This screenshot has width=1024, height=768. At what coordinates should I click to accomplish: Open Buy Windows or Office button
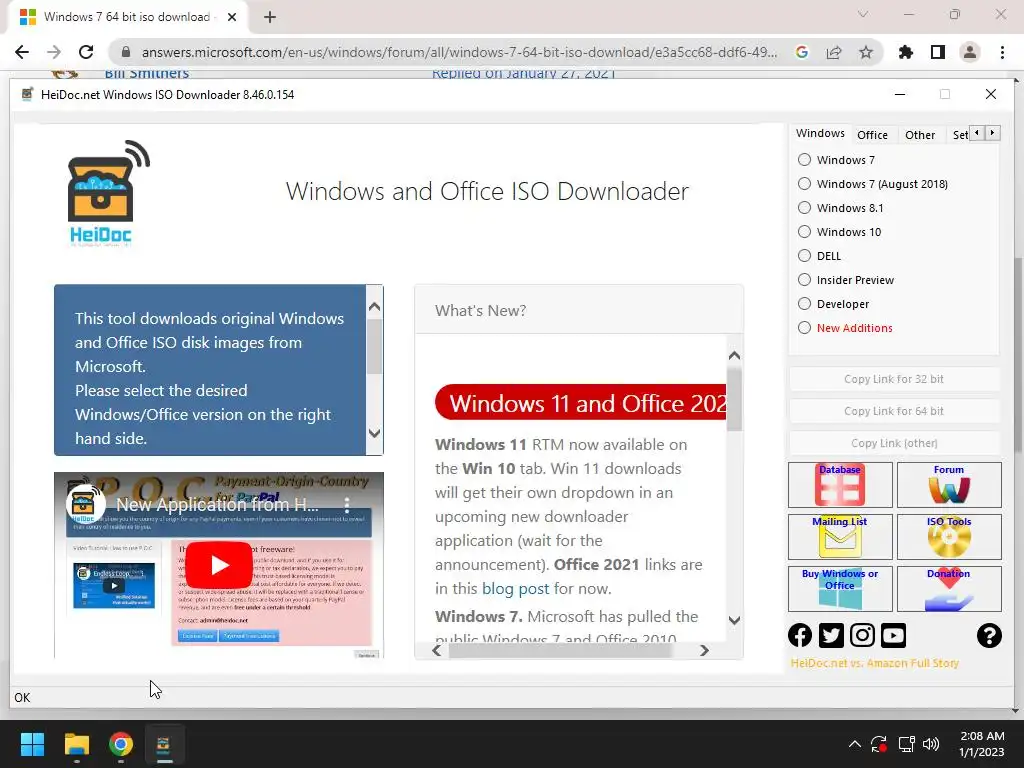pos(840,589)
